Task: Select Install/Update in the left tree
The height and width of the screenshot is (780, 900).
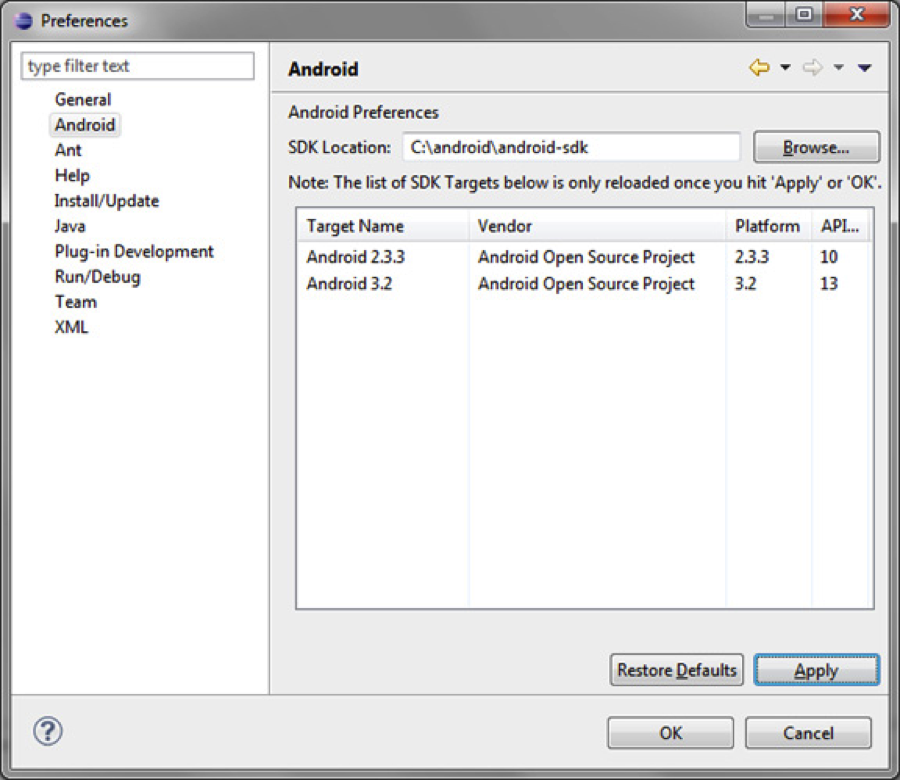Action: pos(106,200)
